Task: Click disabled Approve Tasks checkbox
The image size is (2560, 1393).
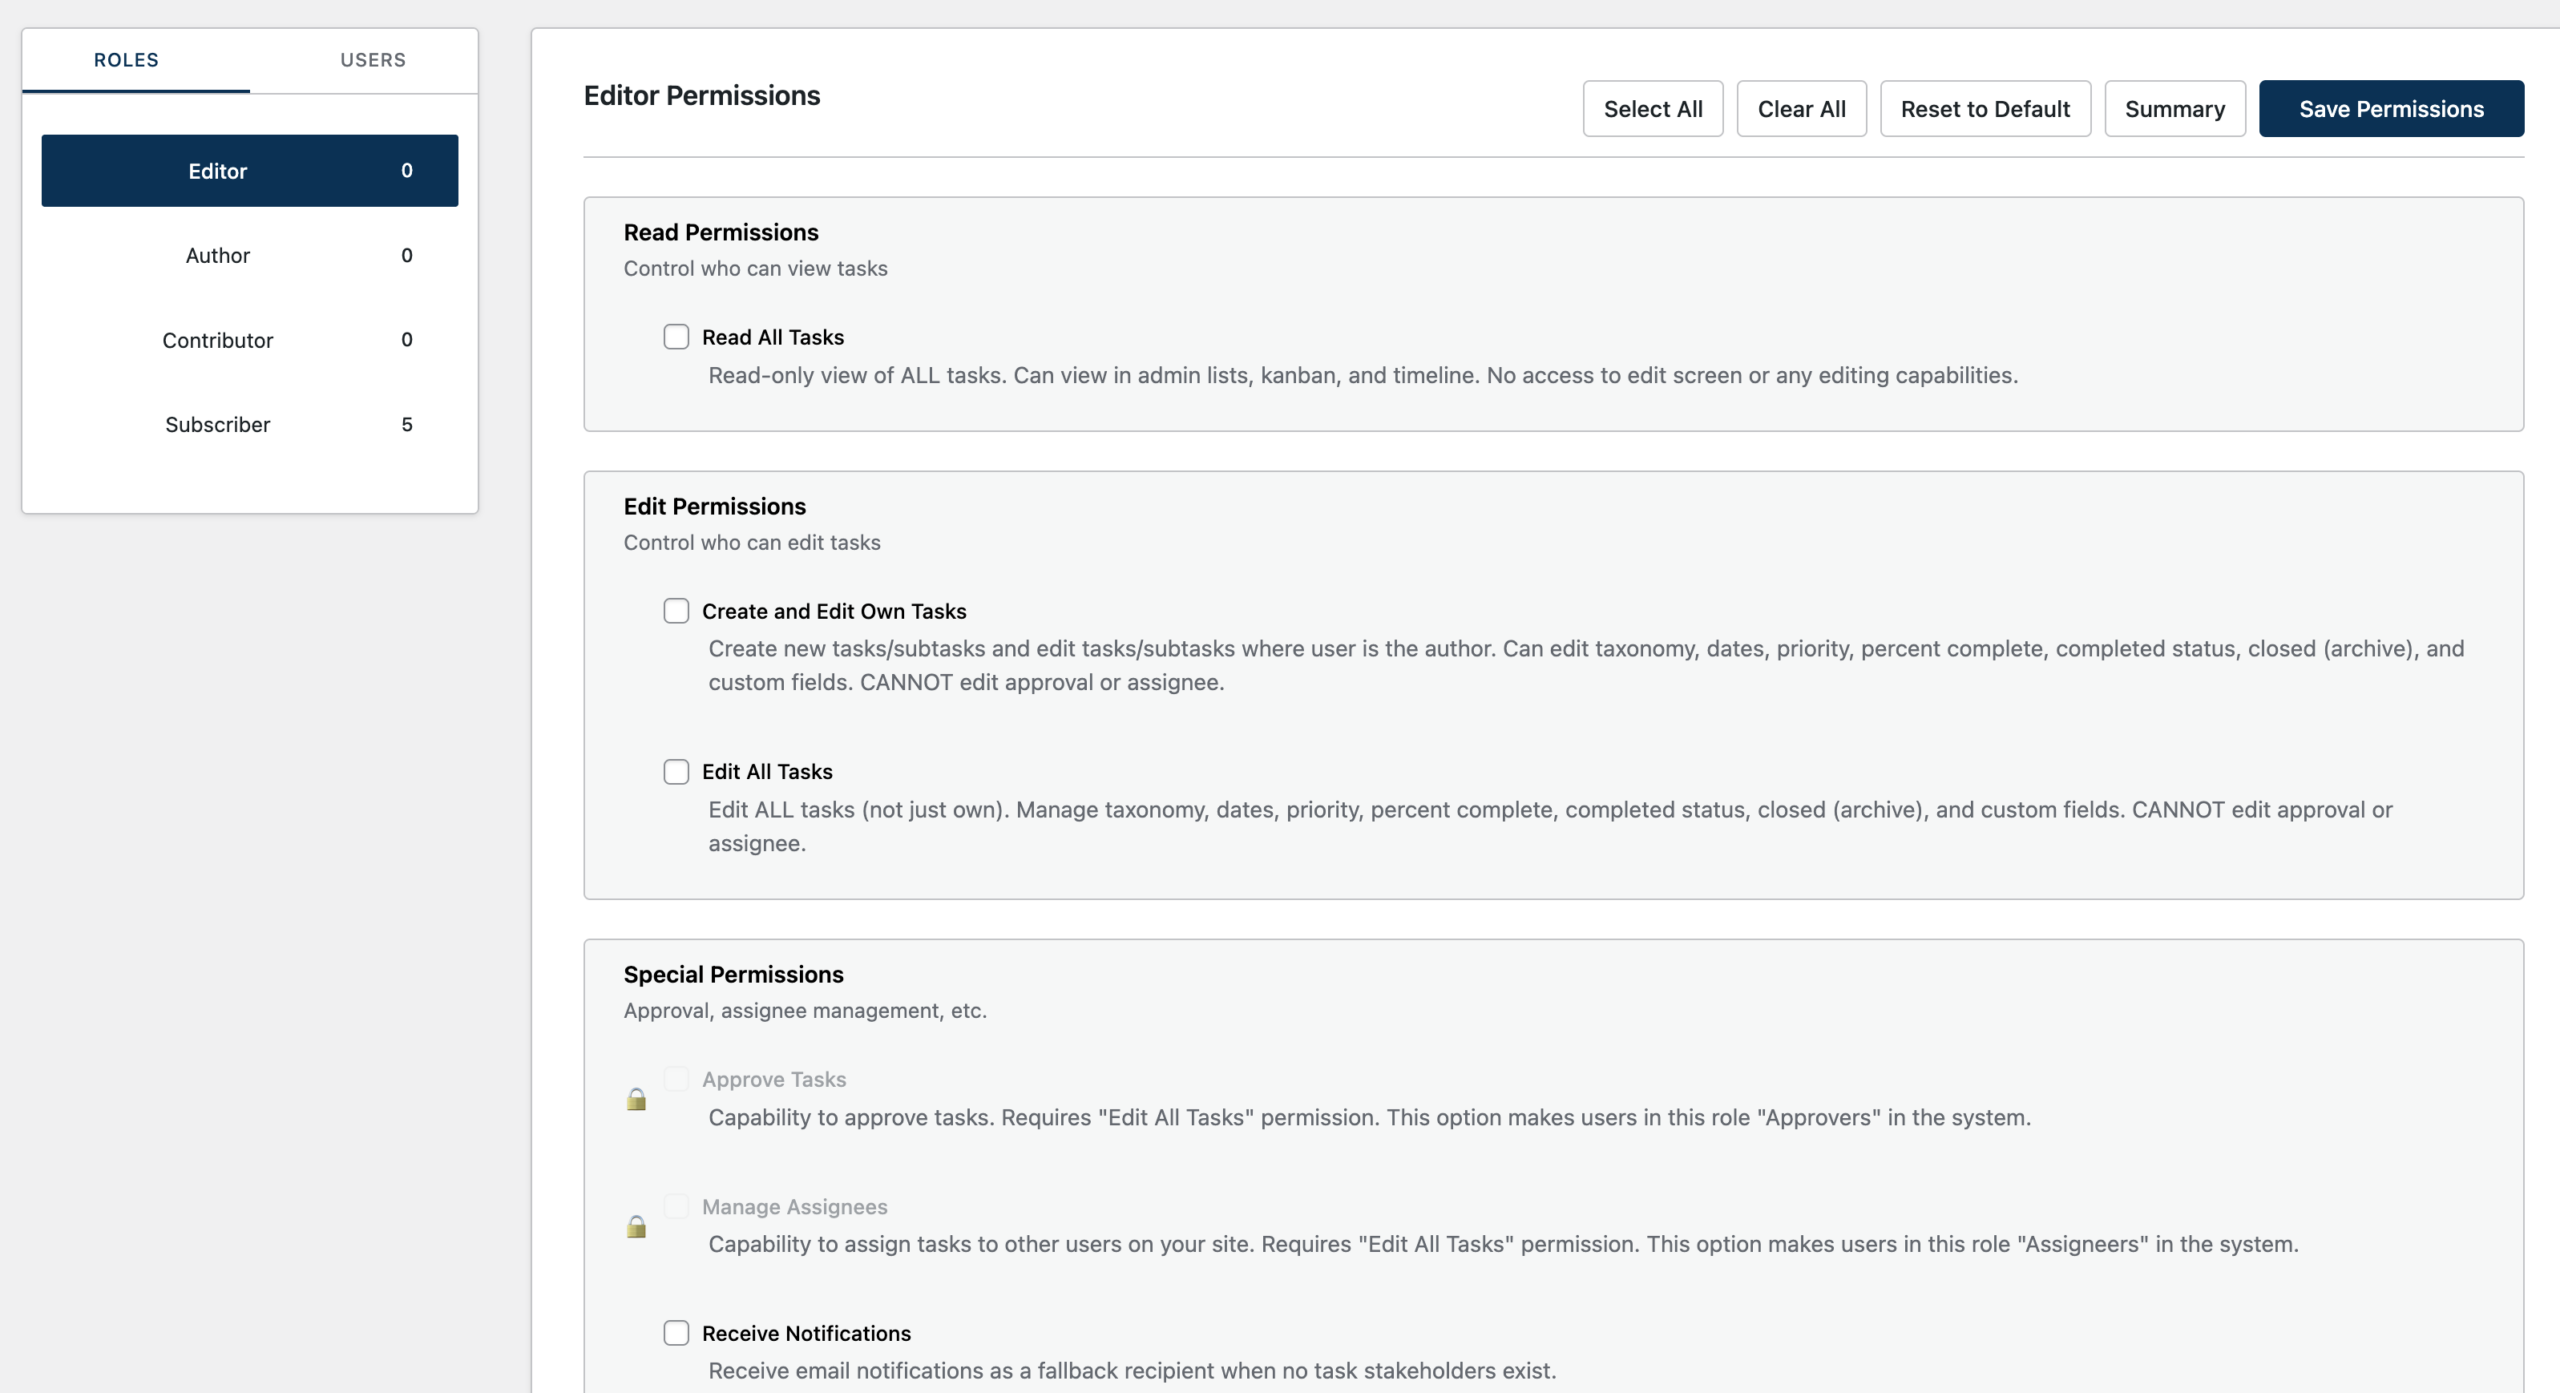Action: point(676,1079)
